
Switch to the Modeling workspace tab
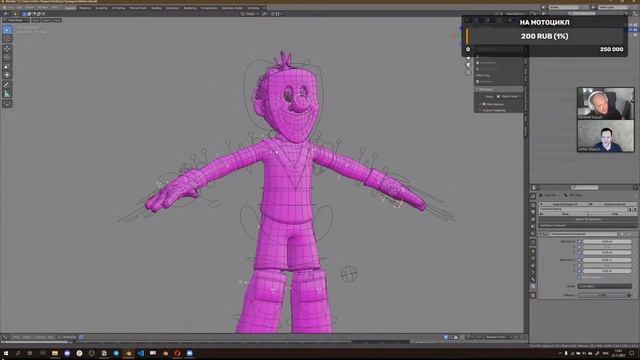[x=85, y=8]
